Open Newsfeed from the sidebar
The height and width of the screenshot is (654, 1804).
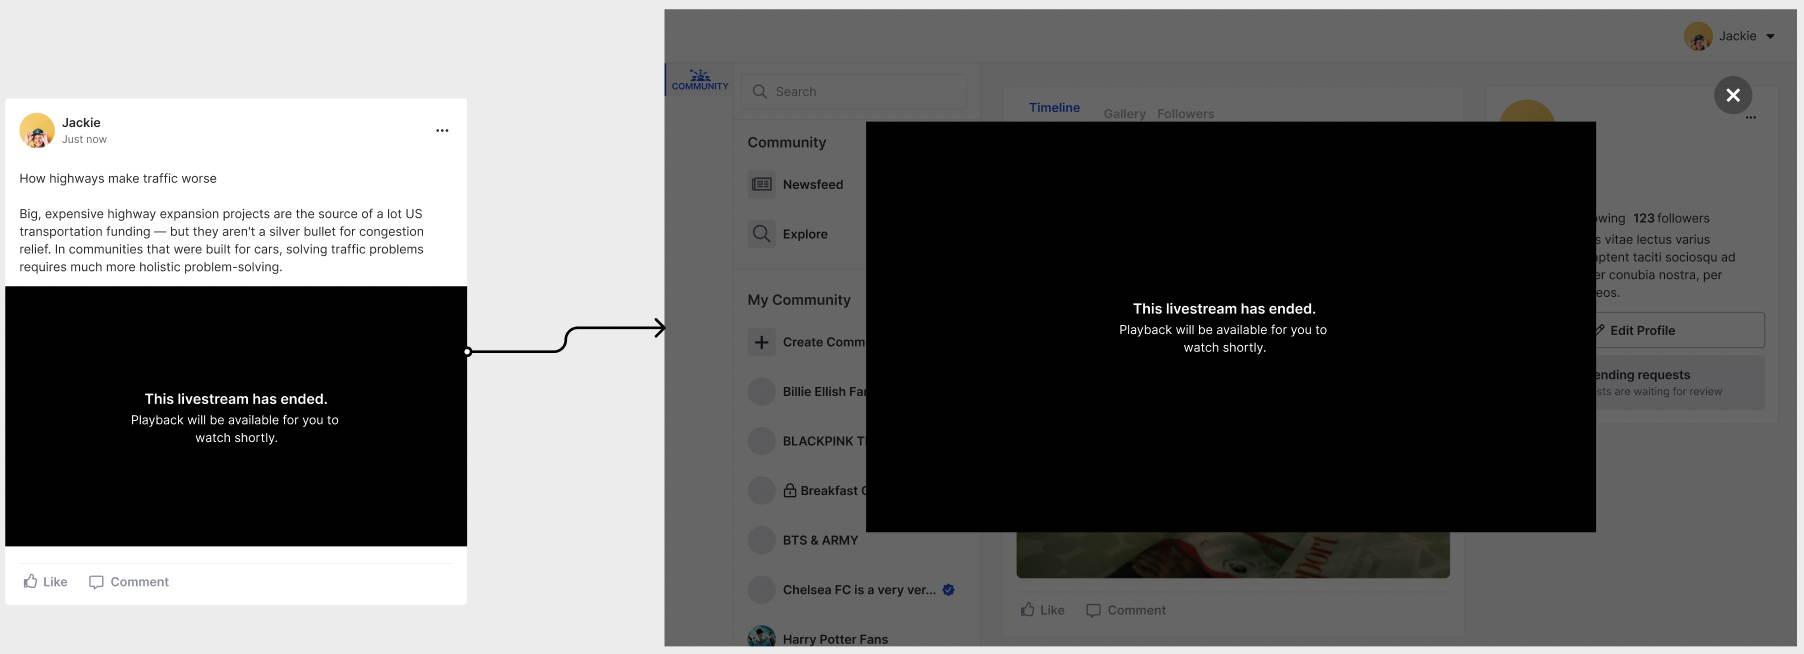tap(812, 185)
